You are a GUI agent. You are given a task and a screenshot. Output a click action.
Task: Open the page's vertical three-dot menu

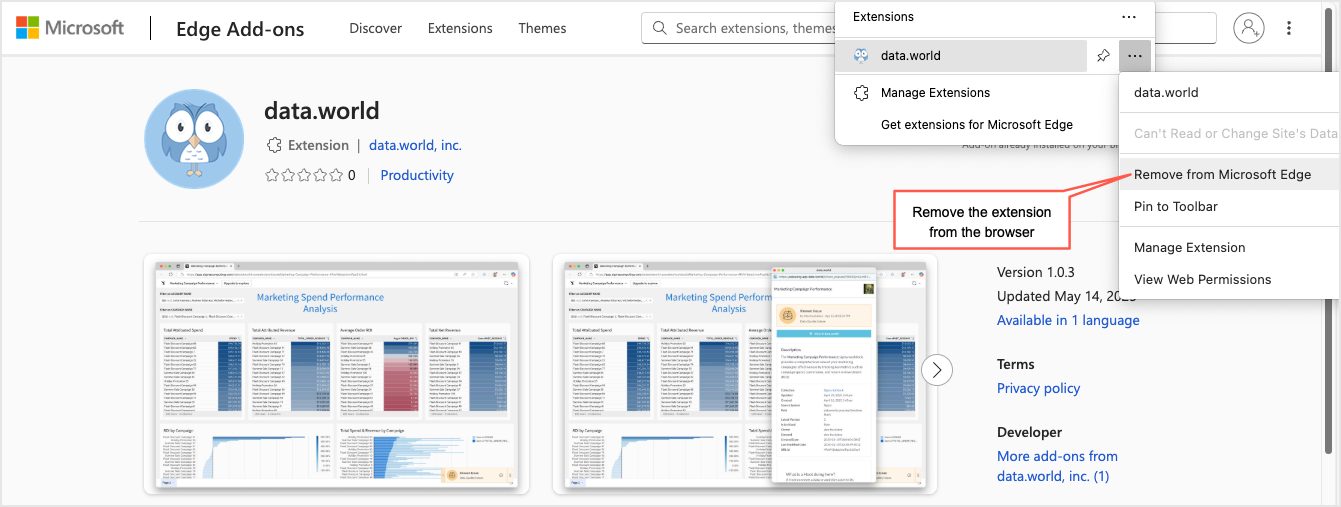coord(1289,28)
